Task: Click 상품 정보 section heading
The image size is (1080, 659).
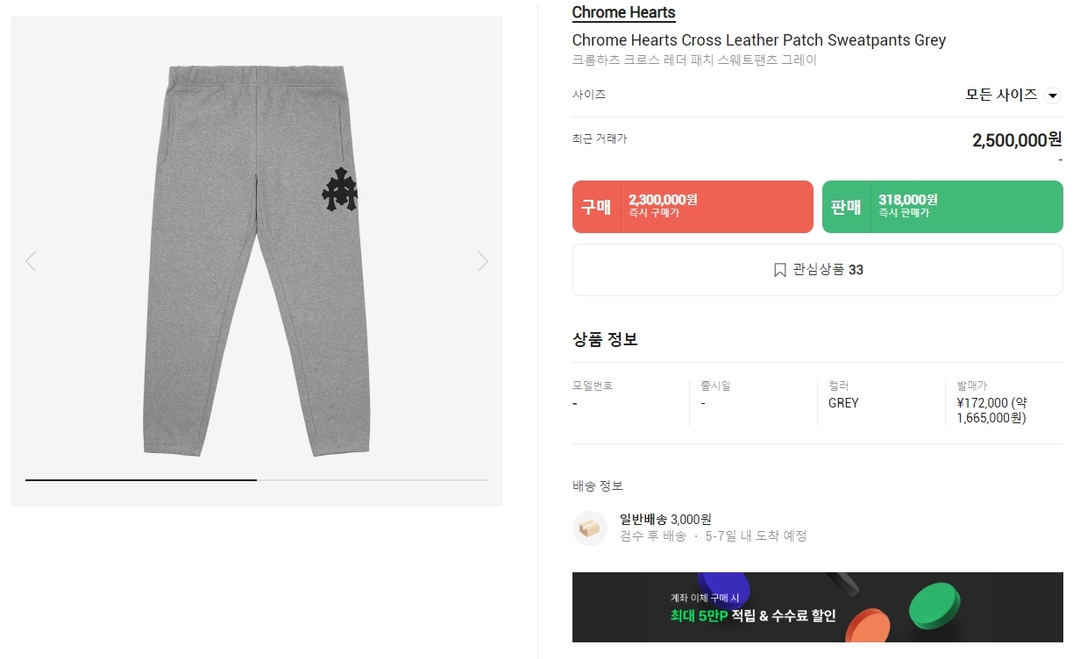Action: tap(605, 339)
